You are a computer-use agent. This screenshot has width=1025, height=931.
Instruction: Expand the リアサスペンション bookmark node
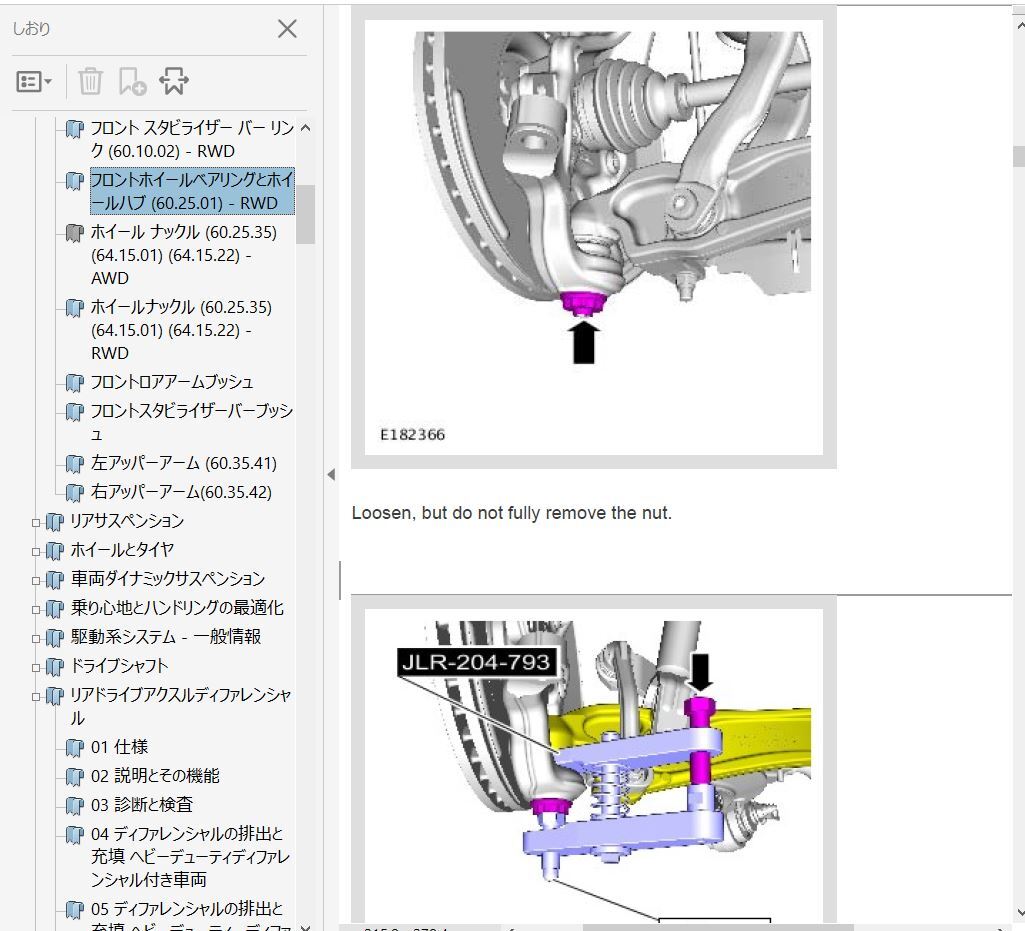37,522
